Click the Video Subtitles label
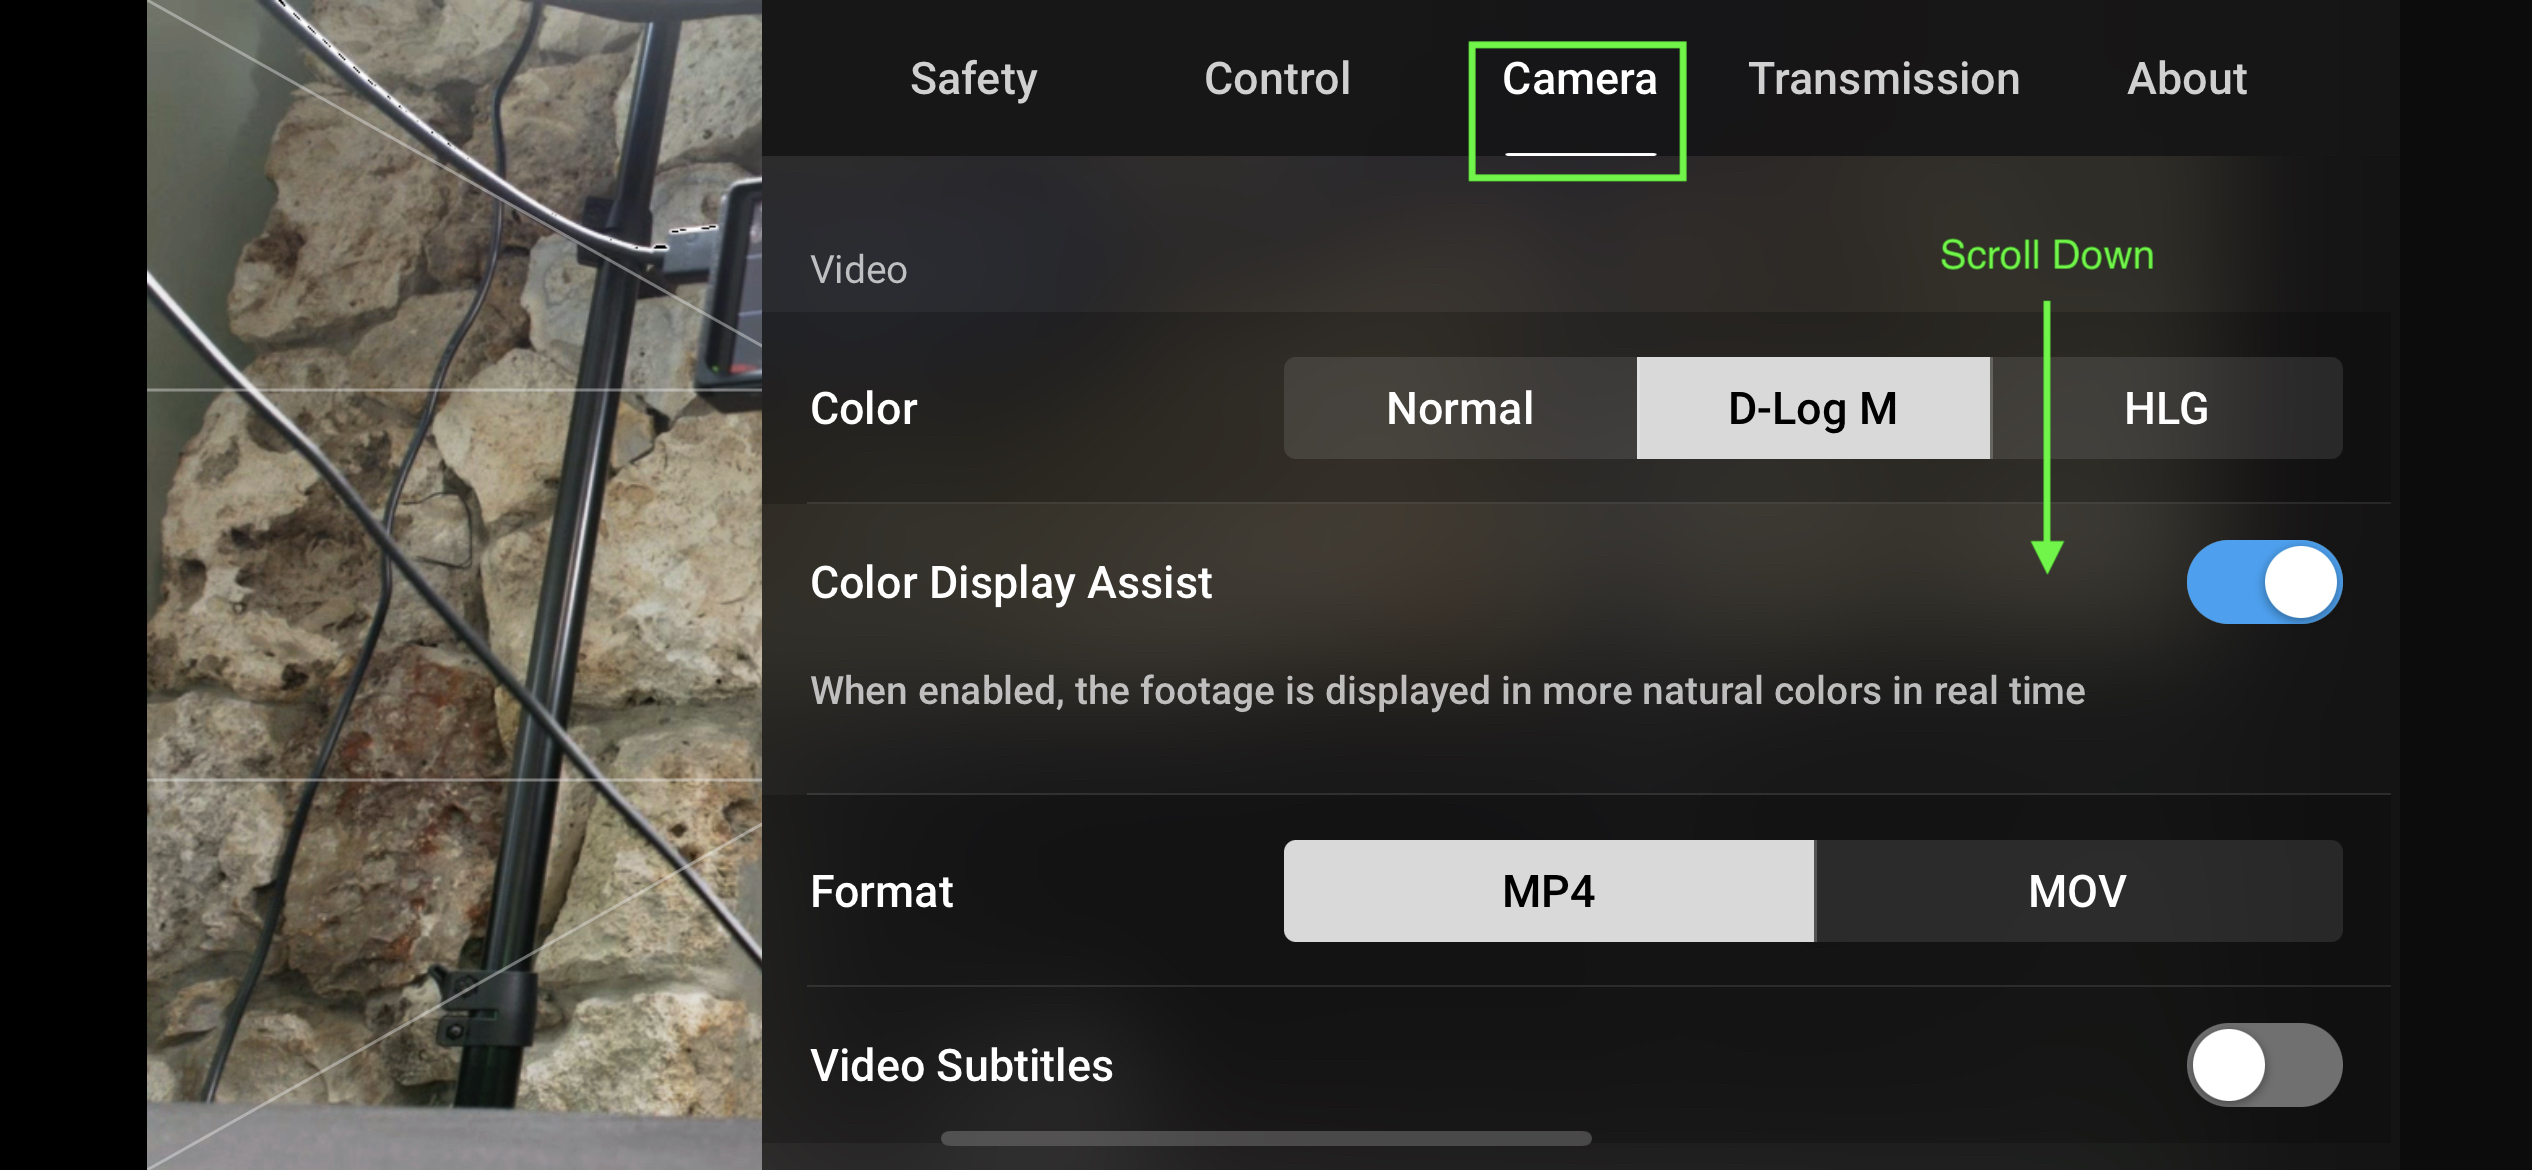 tap(961, 1066)
